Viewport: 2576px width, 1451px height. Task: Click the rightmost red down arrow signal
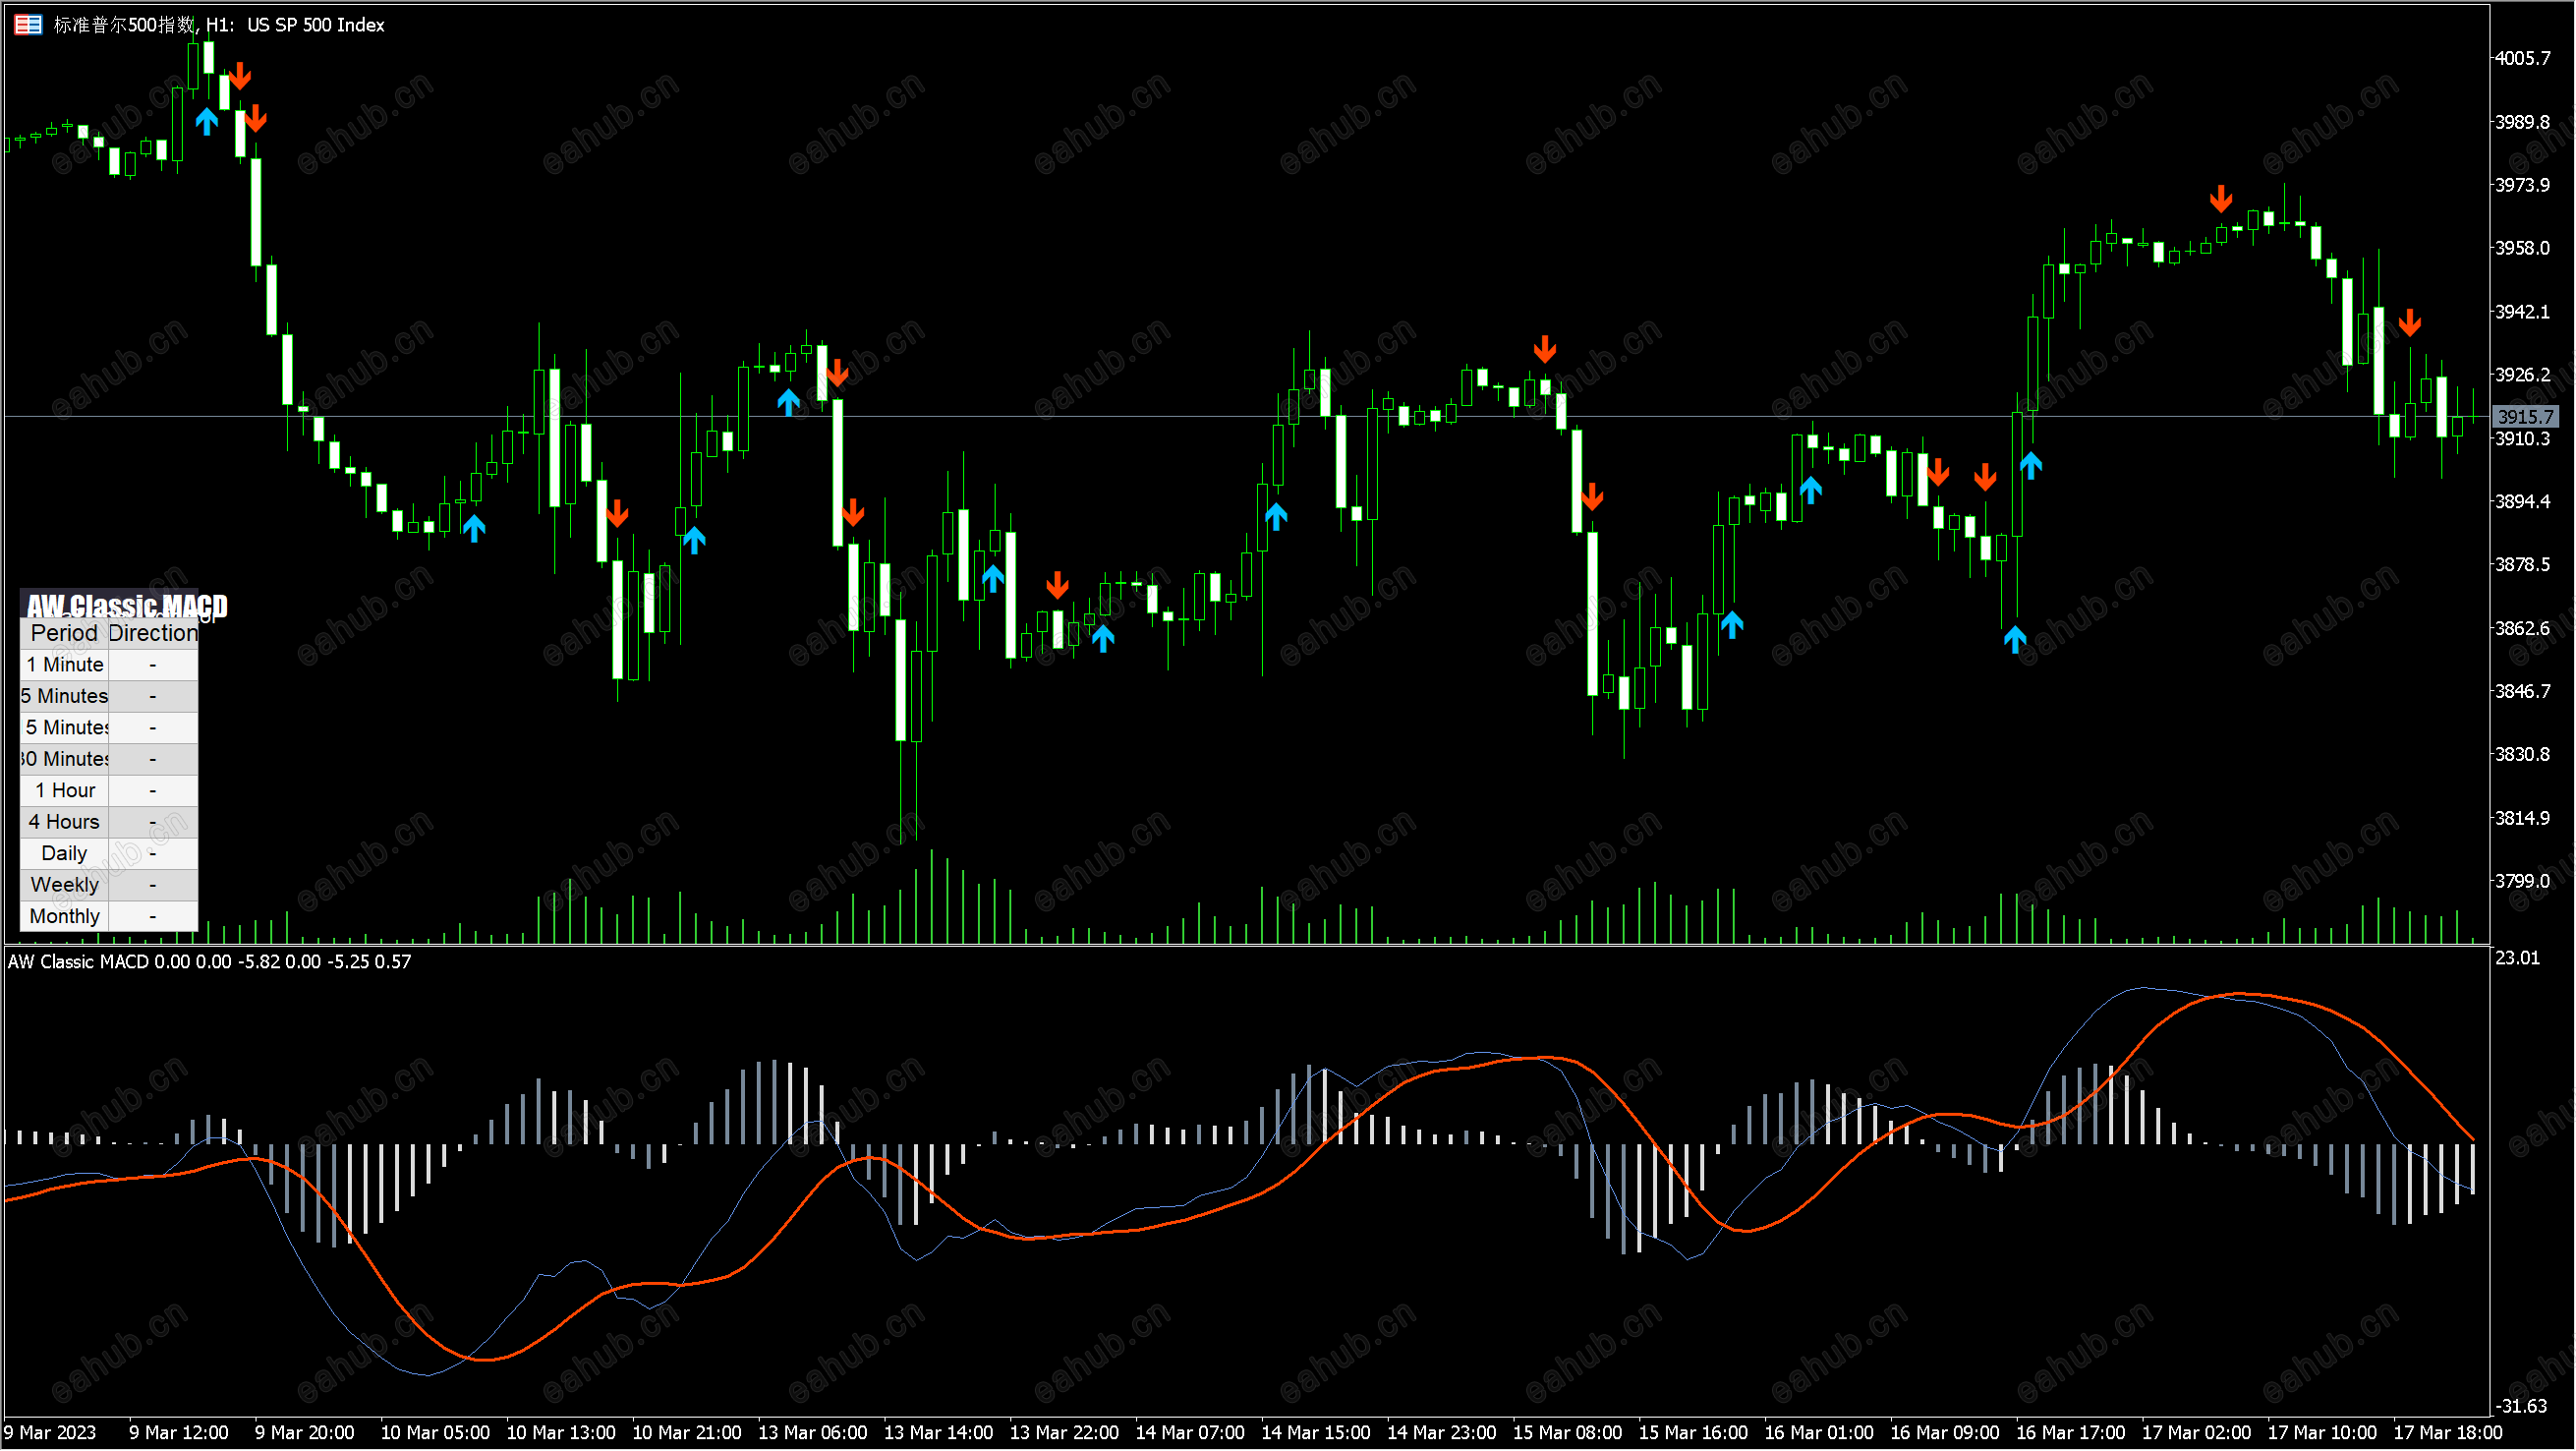[2411, 323]
